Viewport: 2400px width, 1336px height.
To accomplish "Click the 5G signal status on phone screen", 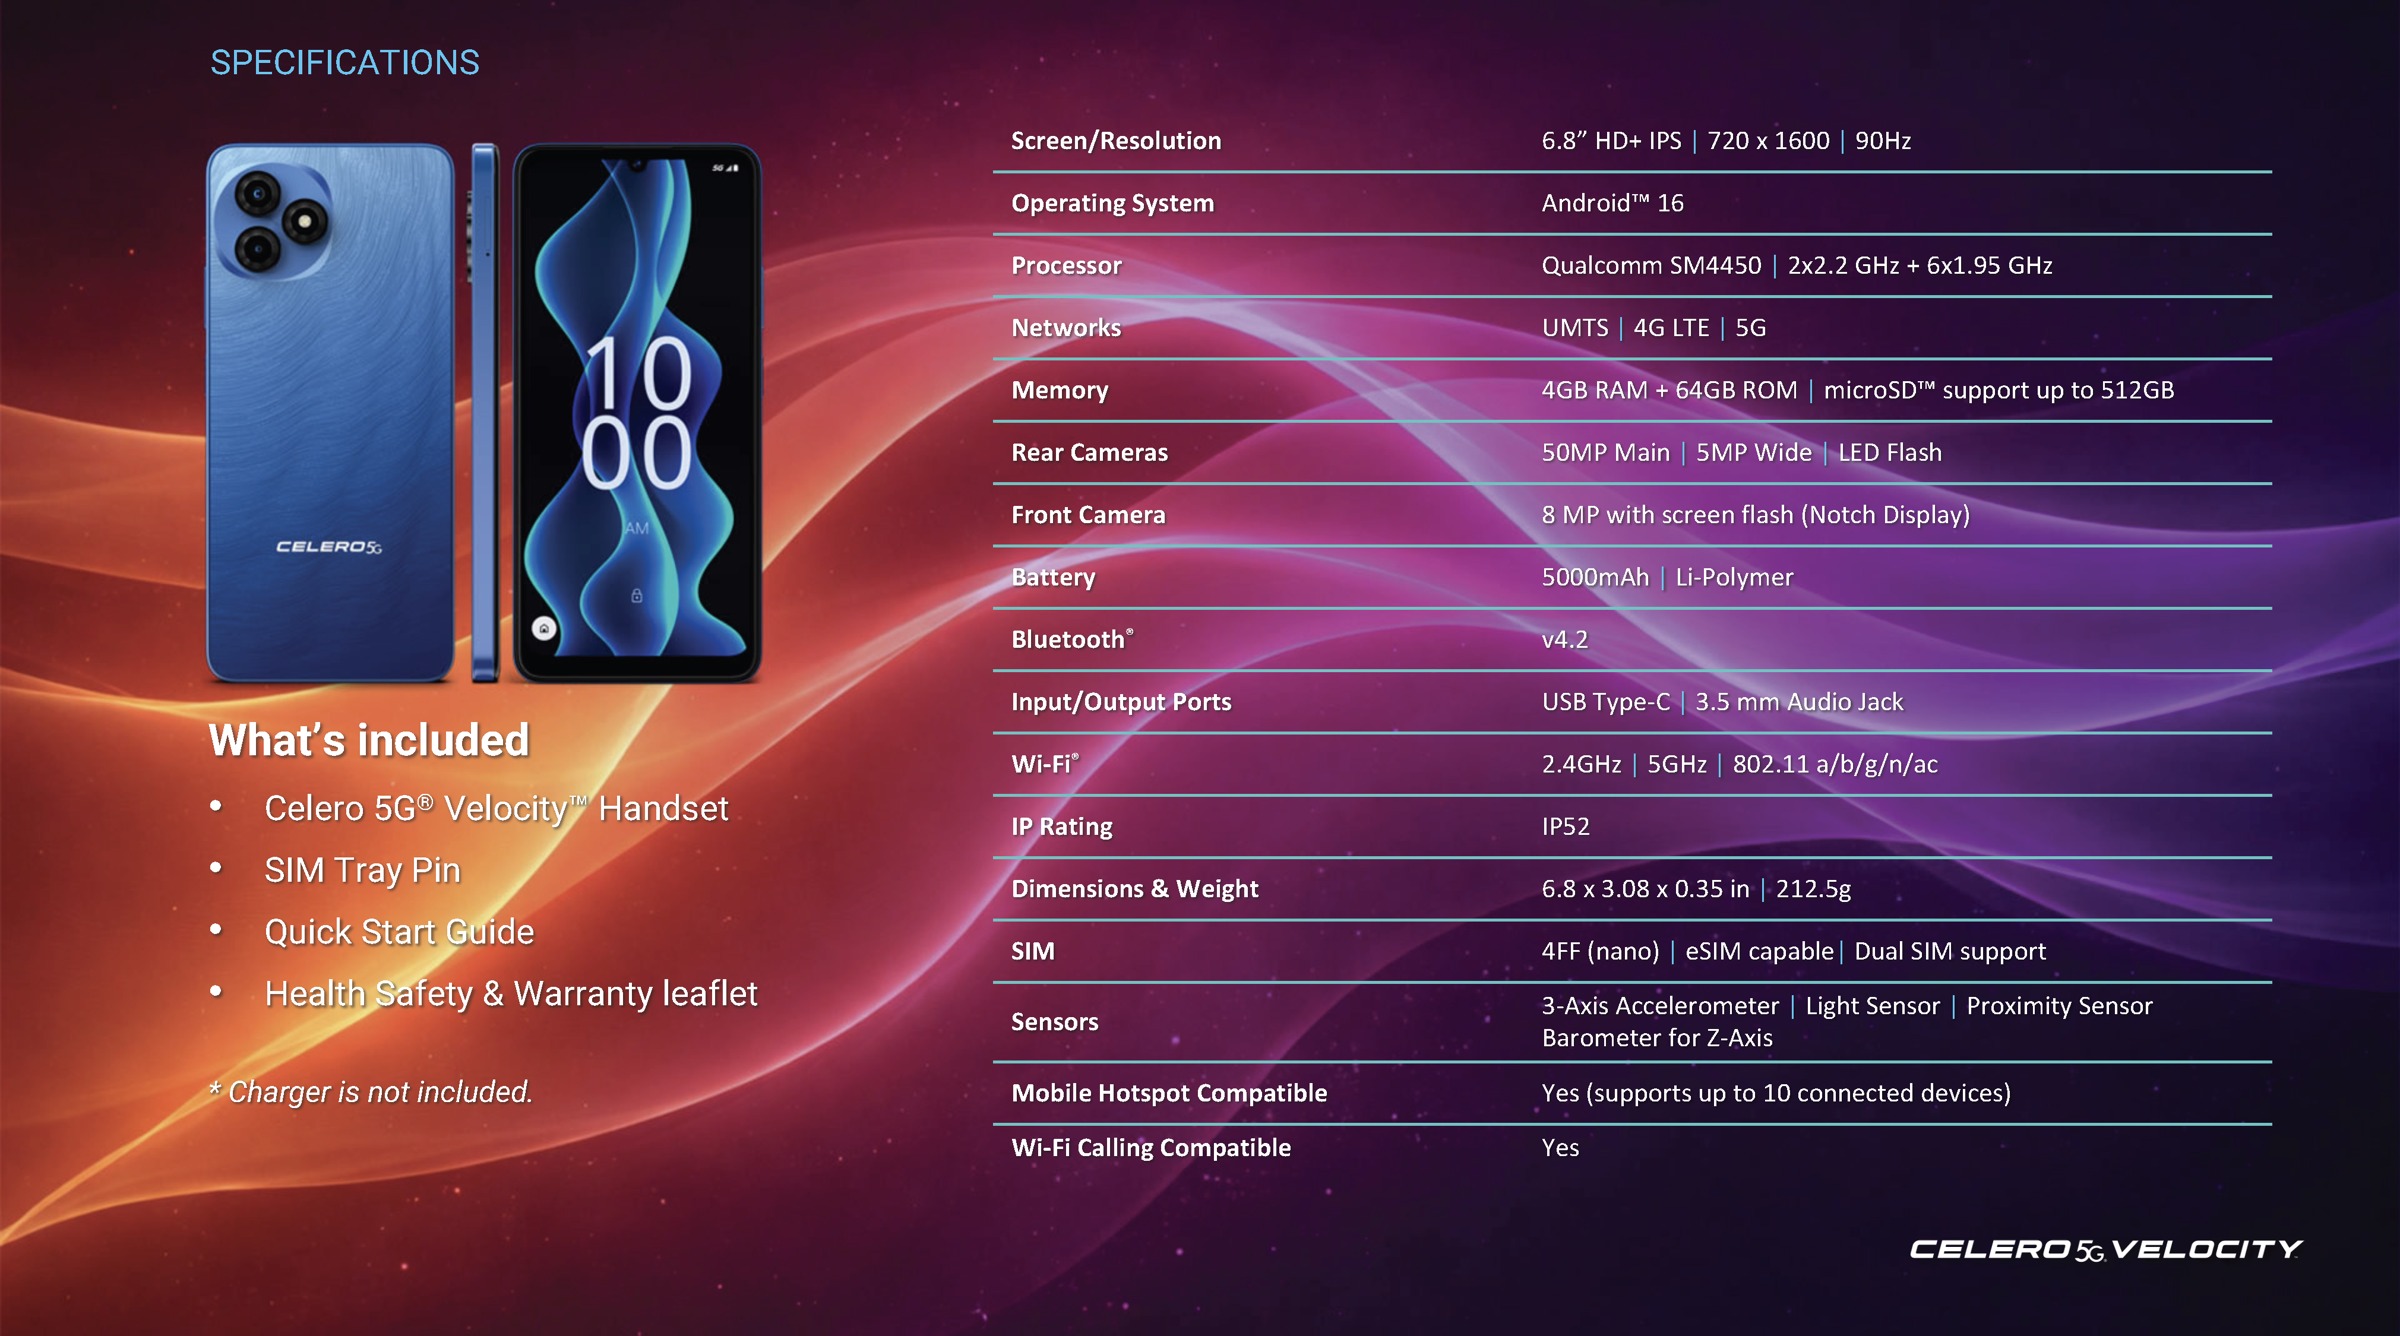I will (725, 168).
